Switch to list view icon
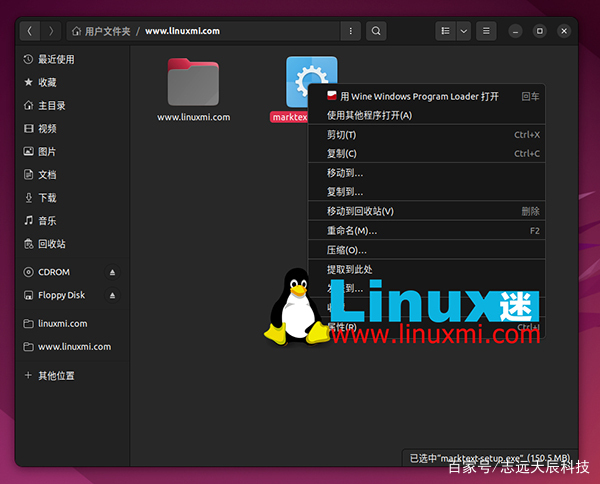The height and width of the screenshot is (484, 600). [445, 31]
